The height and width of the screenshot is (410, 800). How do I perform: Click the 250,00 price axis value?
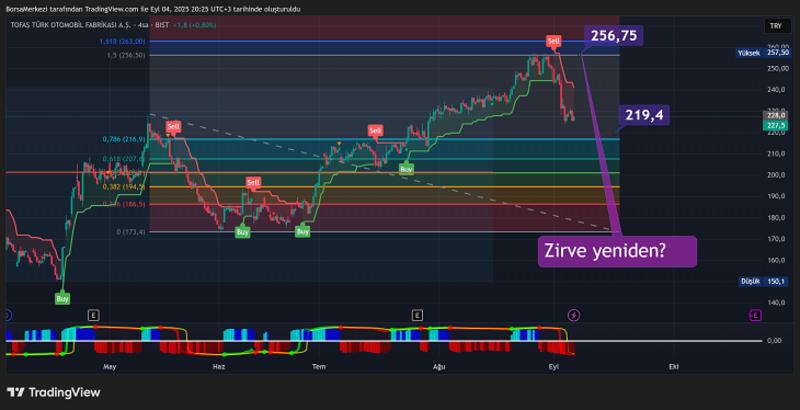(778, 69)
